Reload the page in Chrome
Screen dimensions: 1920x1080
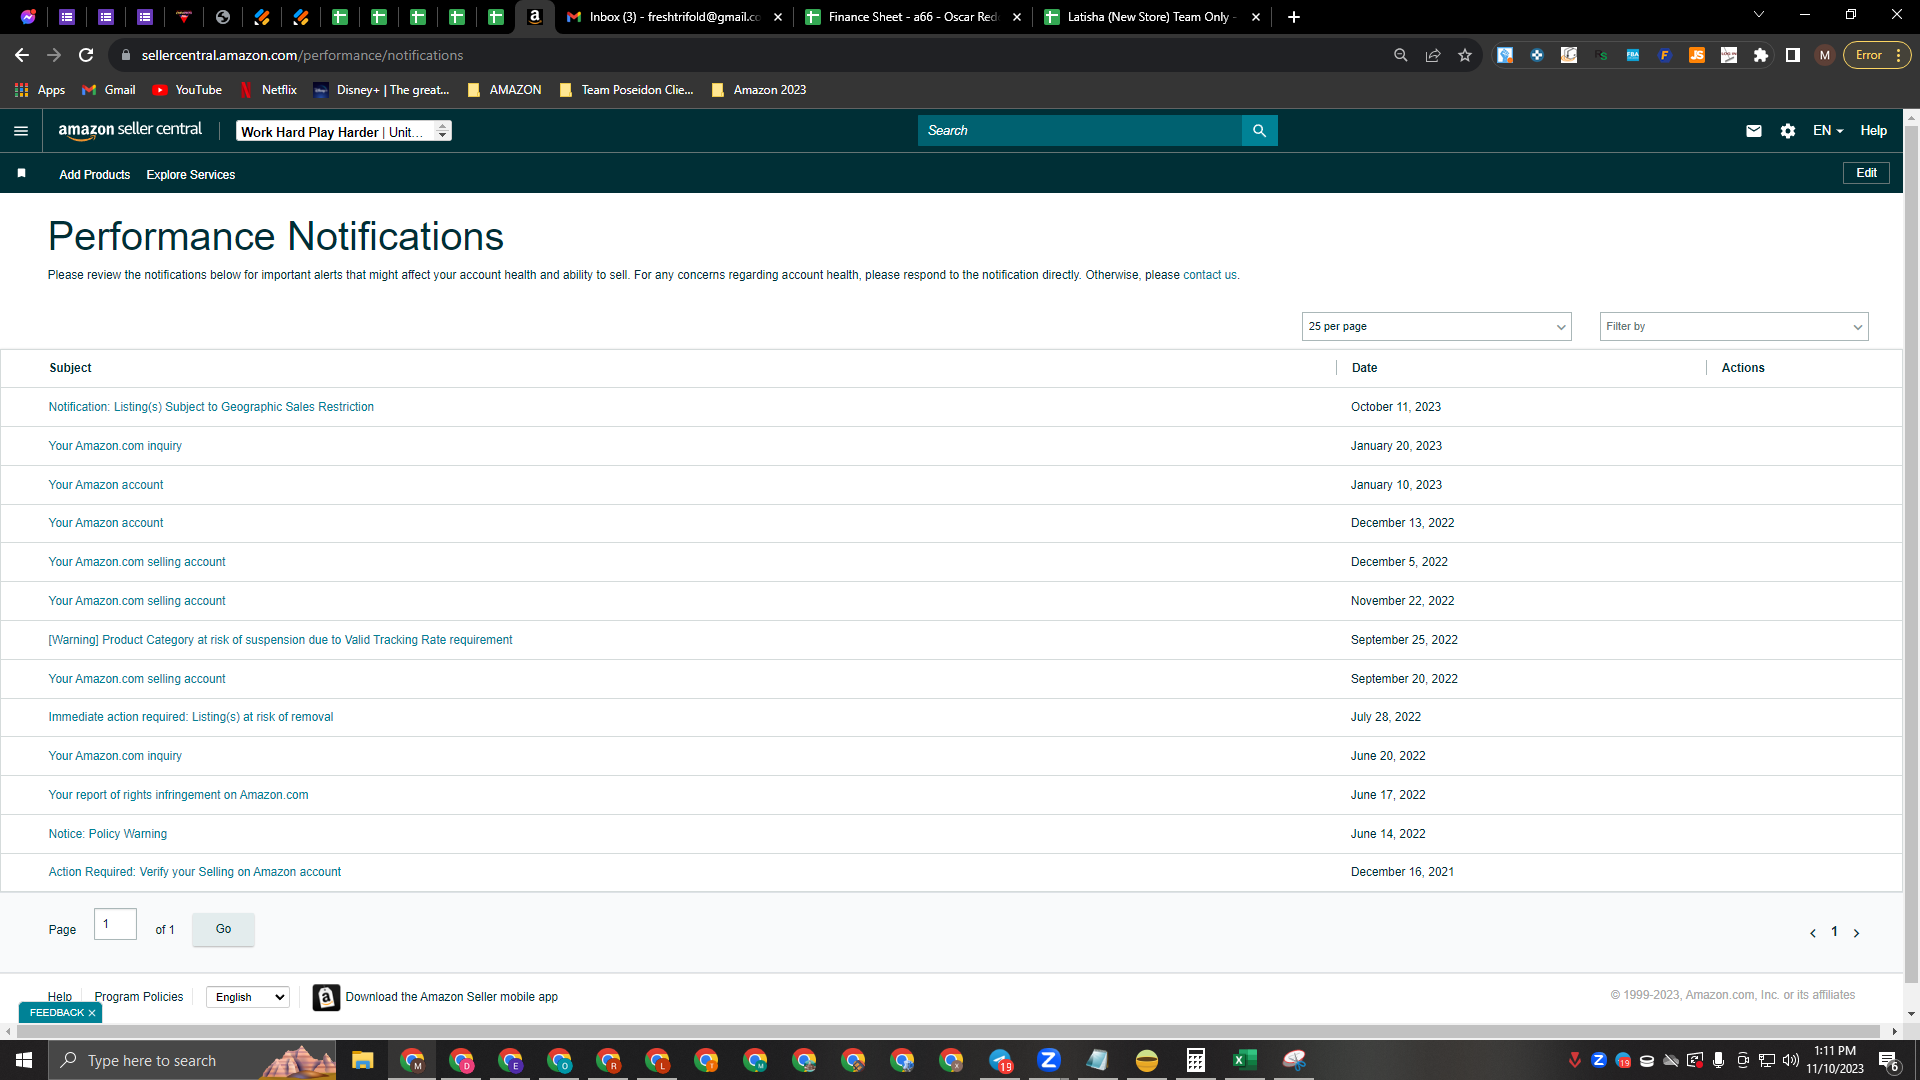tap(86, 55)
